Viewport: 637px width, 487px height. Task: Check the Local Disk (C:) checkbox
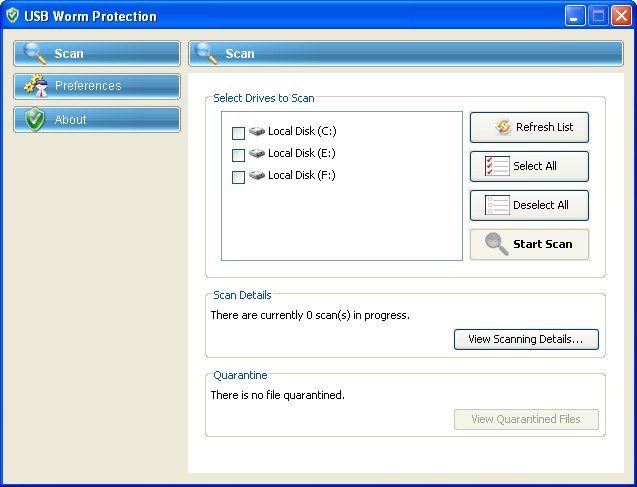(238, 133)
